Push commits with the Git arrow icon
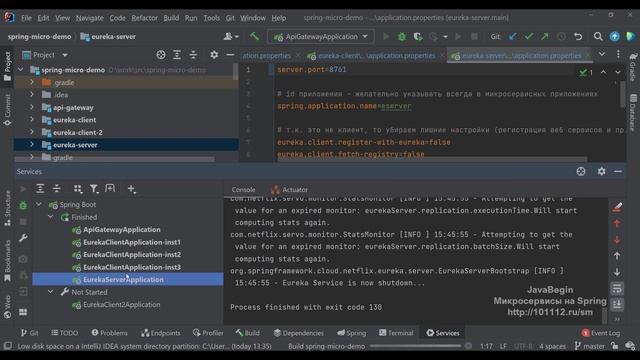The image size is (640, 360). pyautogui.click(x=545, y=37)
